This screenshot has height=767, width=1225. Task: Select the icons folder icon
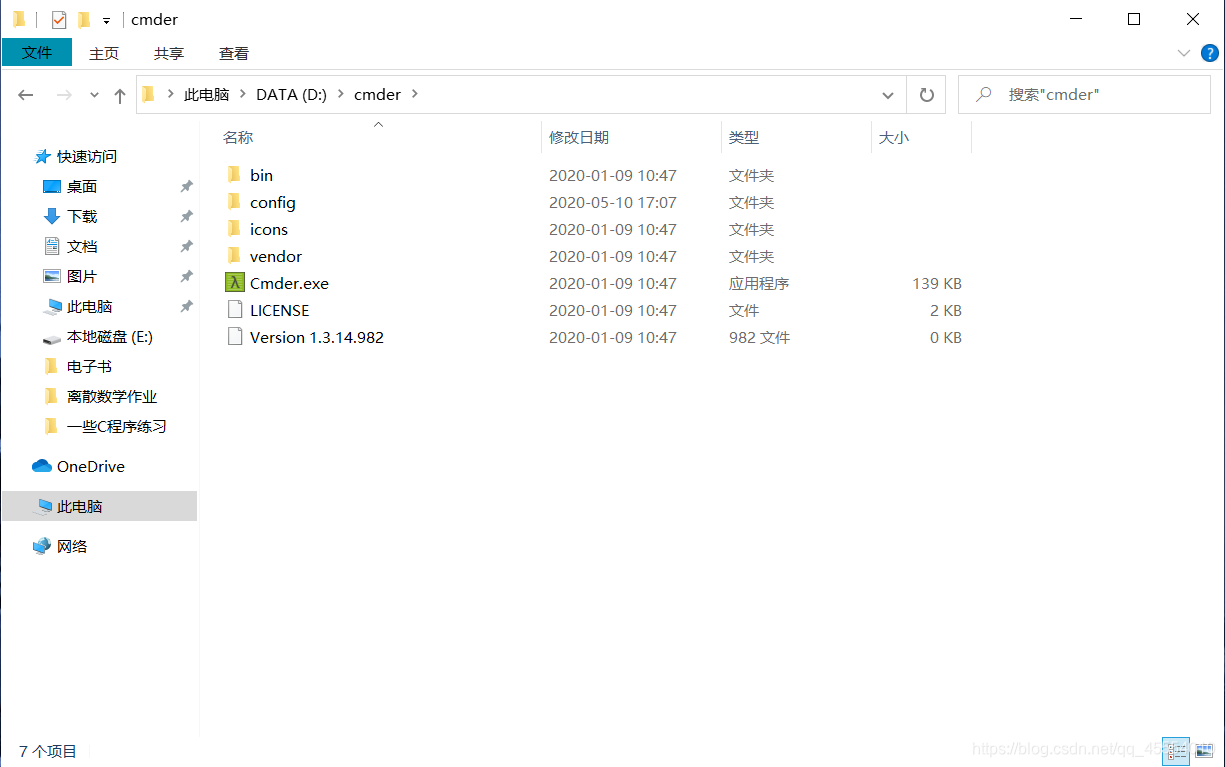235,229
